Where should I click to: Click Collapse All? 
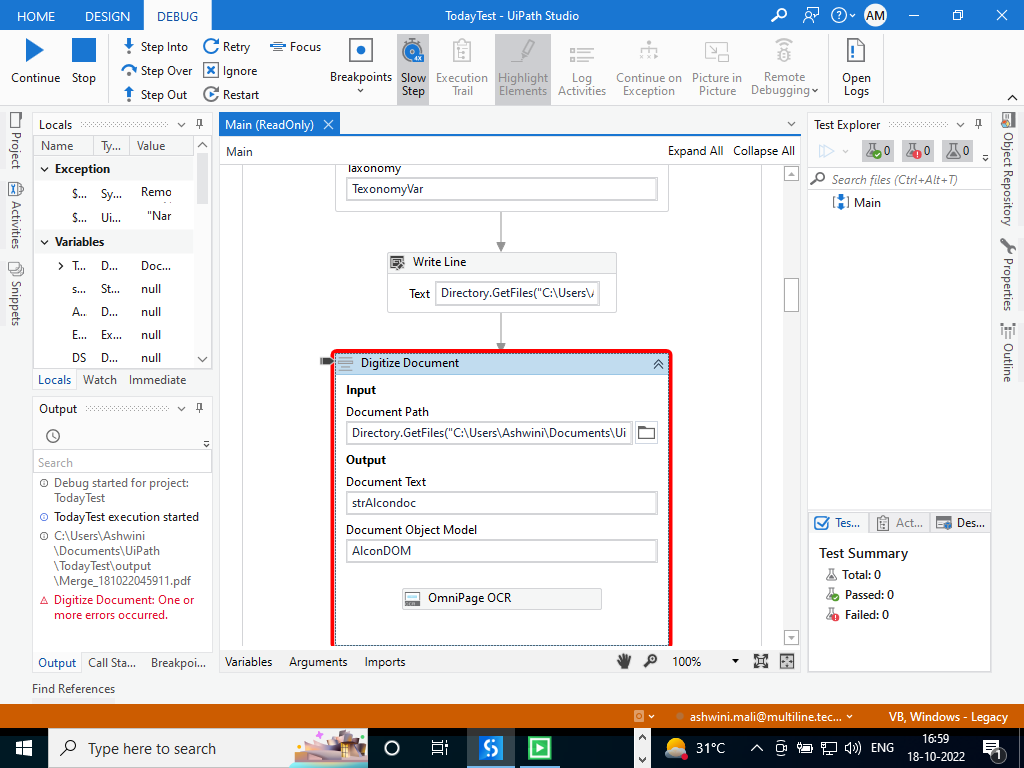(763, 151)
